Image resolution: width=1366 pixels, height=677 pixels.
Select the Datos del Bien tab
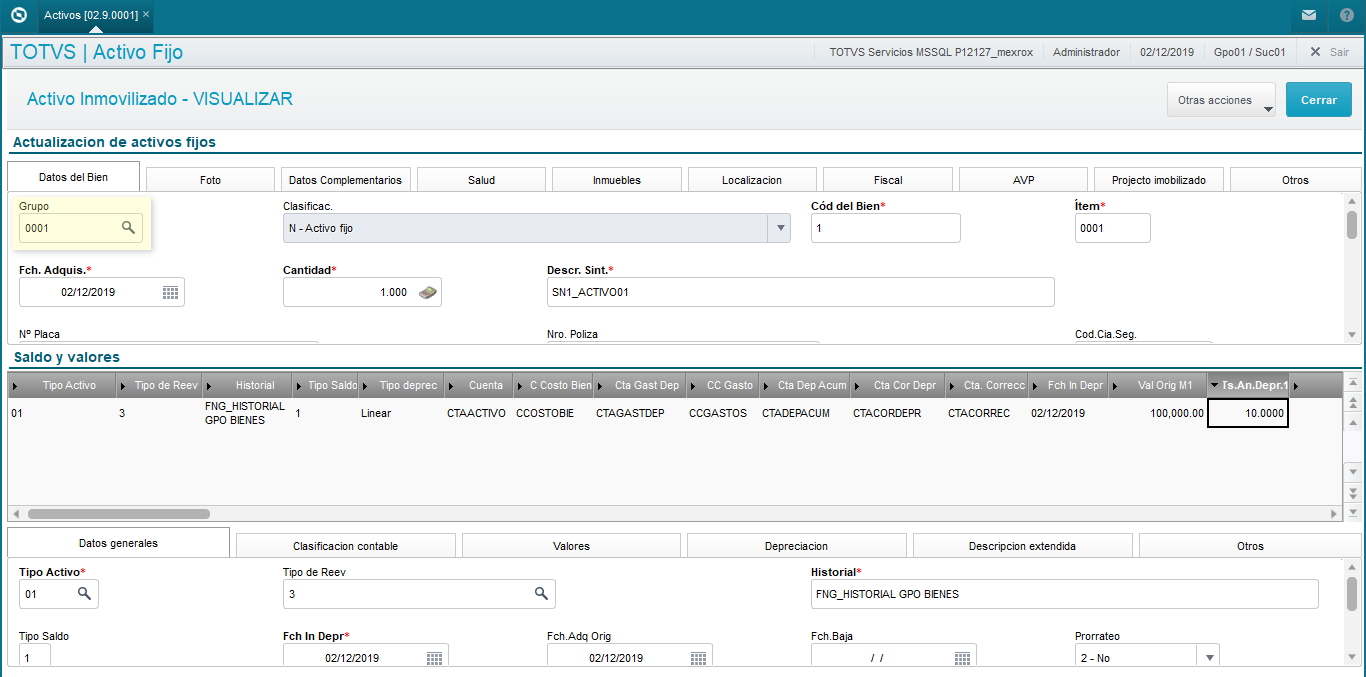(73, 176)
